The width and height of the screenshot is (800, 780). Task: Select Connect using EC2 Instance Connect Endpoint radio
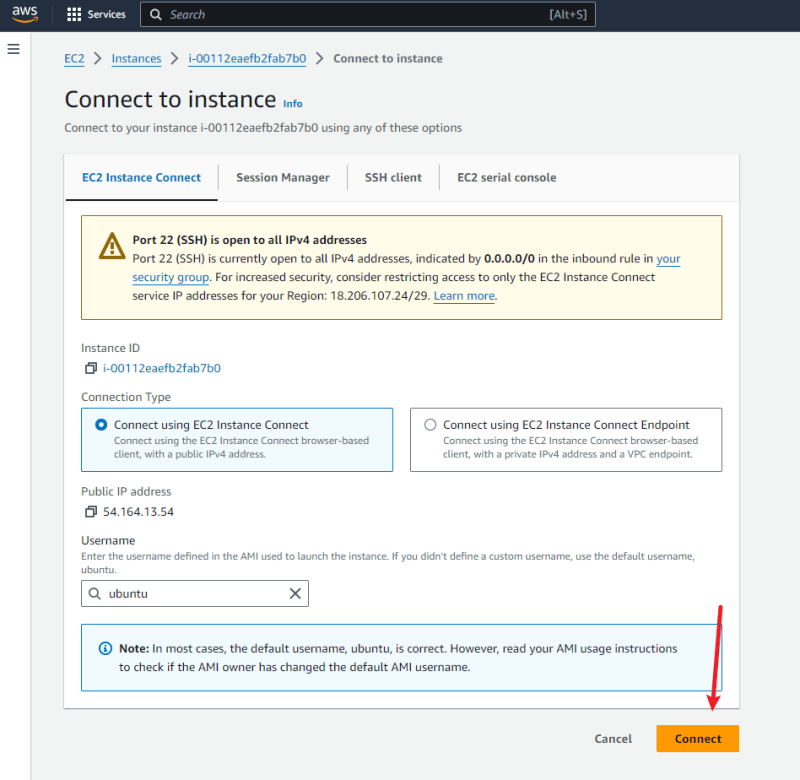430,424
